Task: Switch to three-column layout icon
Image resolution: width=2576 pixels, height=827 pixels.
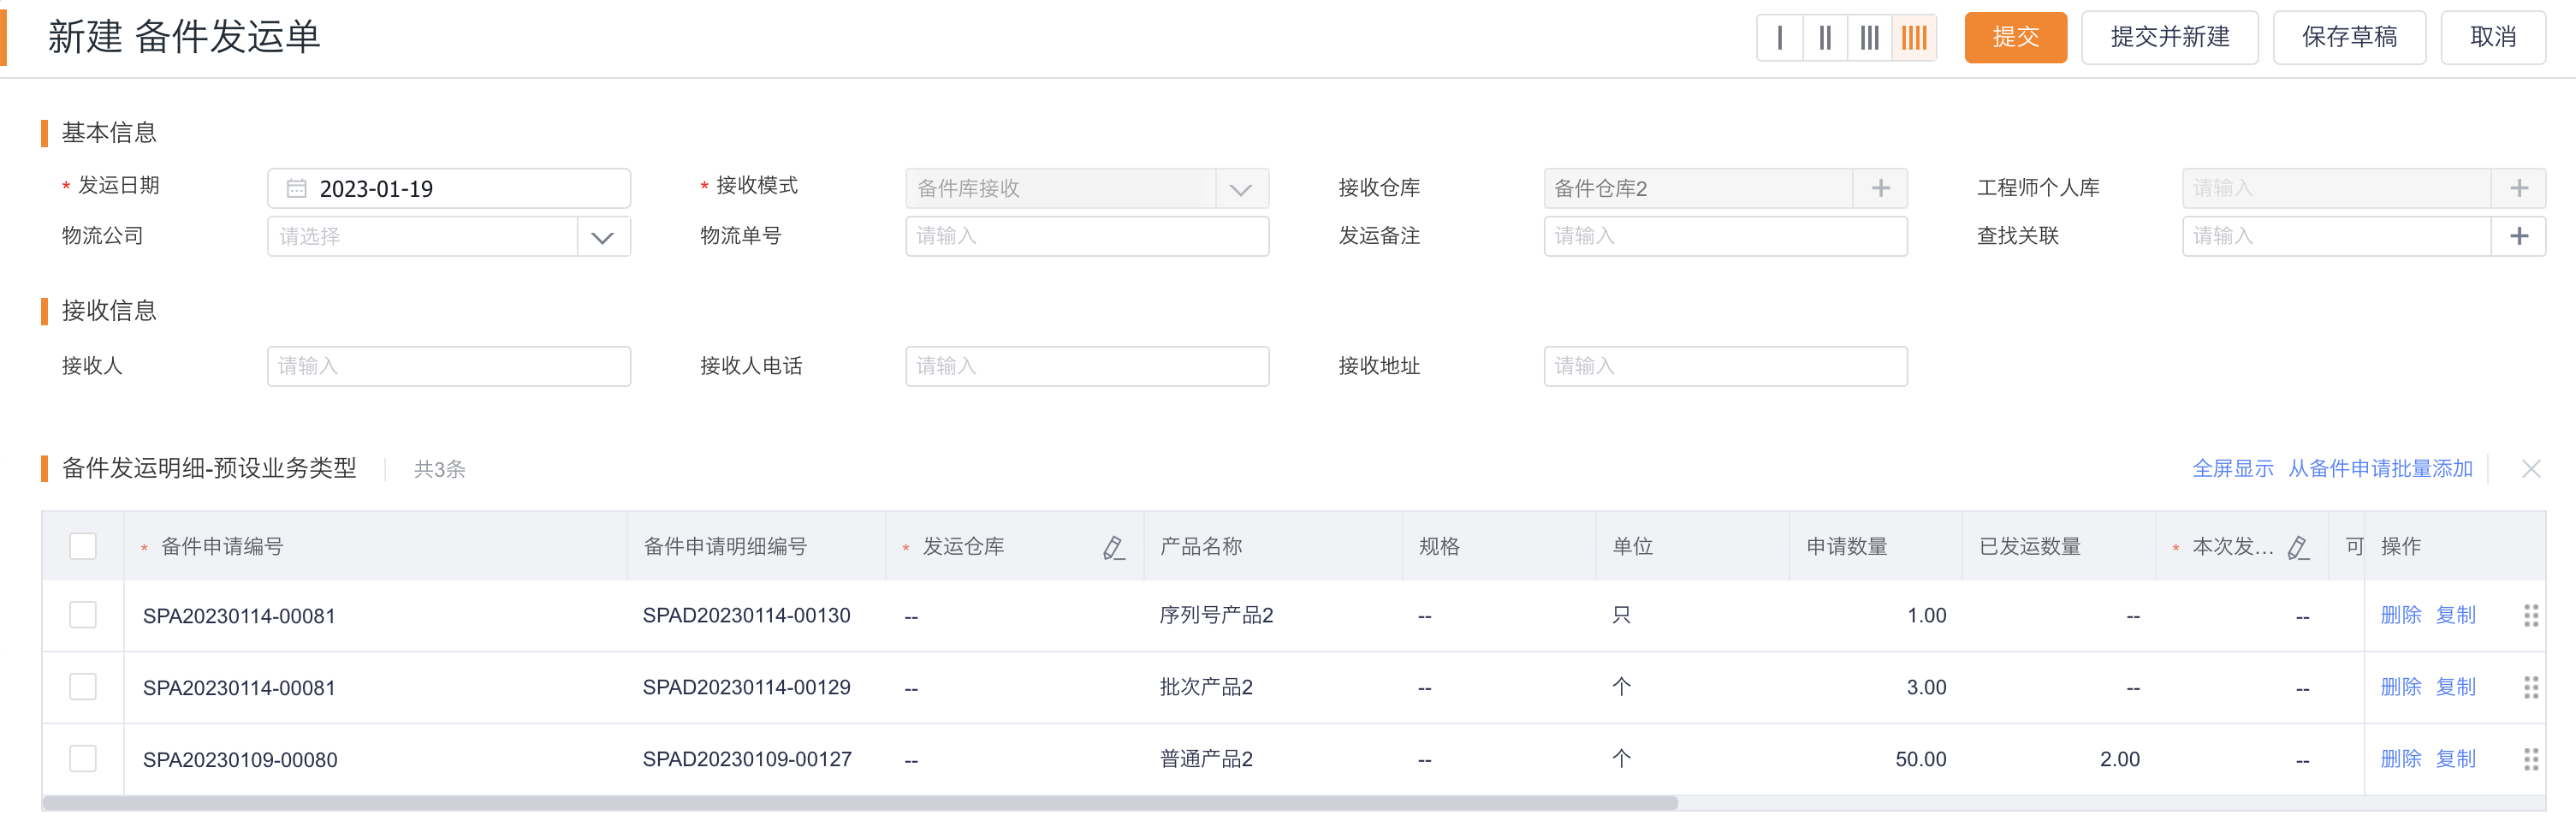Action: tap(1870, 38)
